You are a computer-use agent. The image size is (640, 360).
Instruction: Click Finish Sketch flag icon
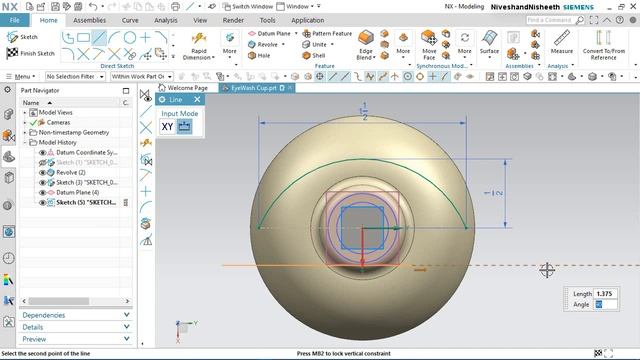click(x=12, y=53)
